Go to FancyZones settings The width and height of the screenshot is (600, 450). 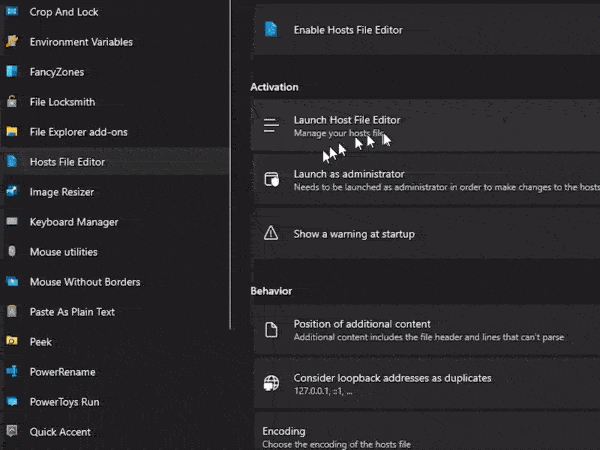click(x=115, y=72)
